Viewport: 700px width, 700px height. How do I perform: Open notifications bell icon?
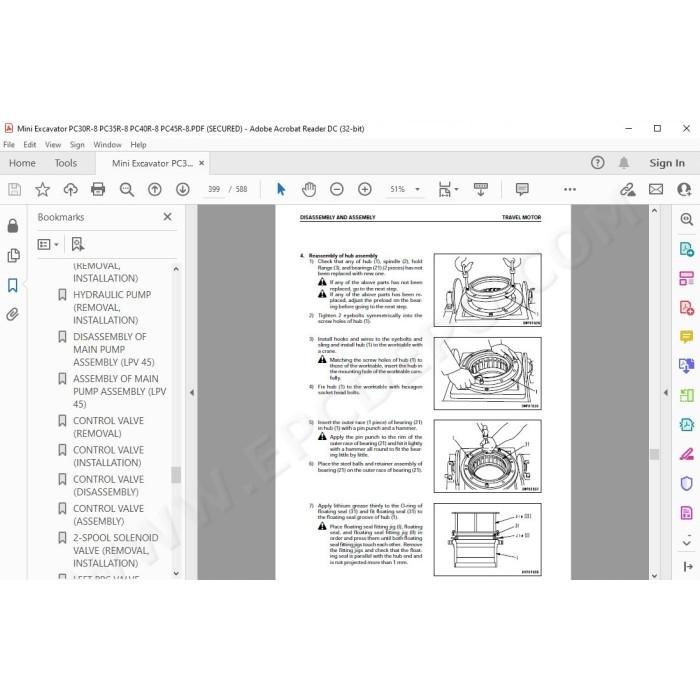click(x=624, y=163)
